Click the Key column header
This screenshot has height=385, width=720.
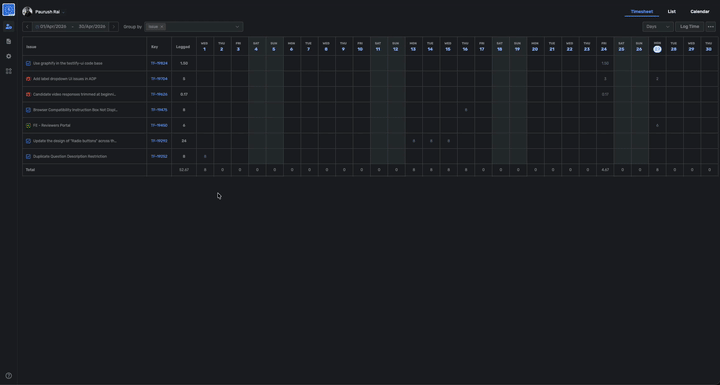(x=159, y=47)
